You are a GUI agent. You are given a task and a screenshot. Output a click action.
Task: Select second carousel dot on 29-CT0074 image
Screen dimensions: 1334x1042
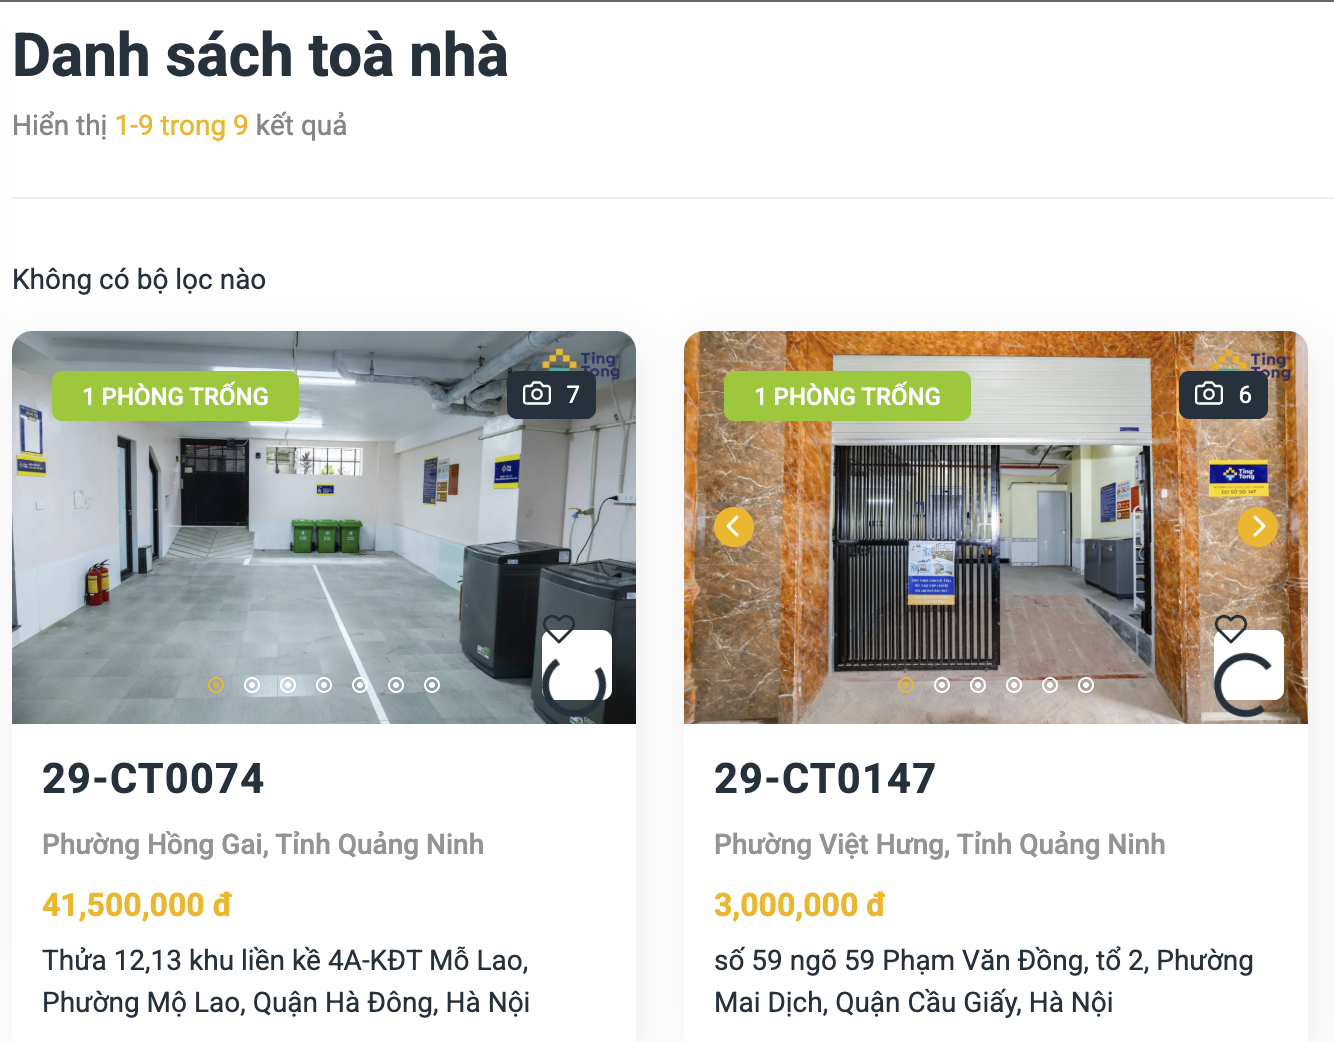pos(252,685)
